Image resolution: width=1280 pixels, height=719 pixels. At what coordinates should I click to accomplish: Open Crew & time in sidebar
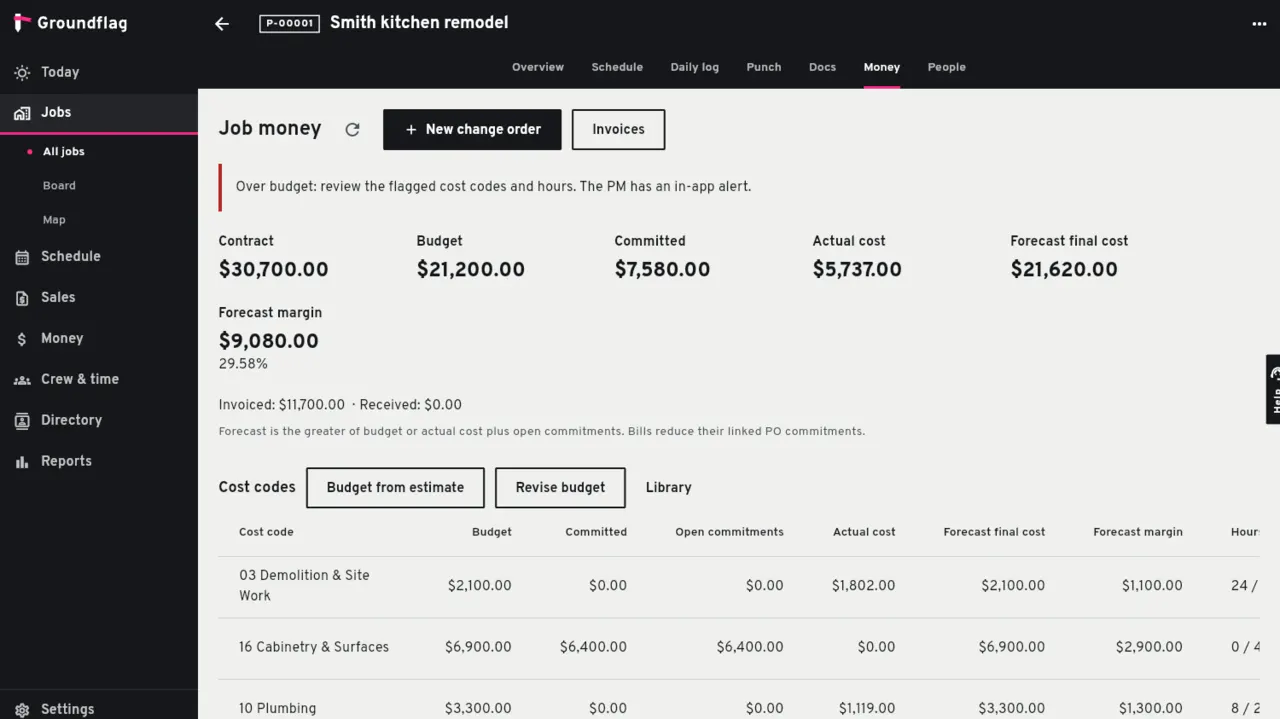(x=99, y=379)
